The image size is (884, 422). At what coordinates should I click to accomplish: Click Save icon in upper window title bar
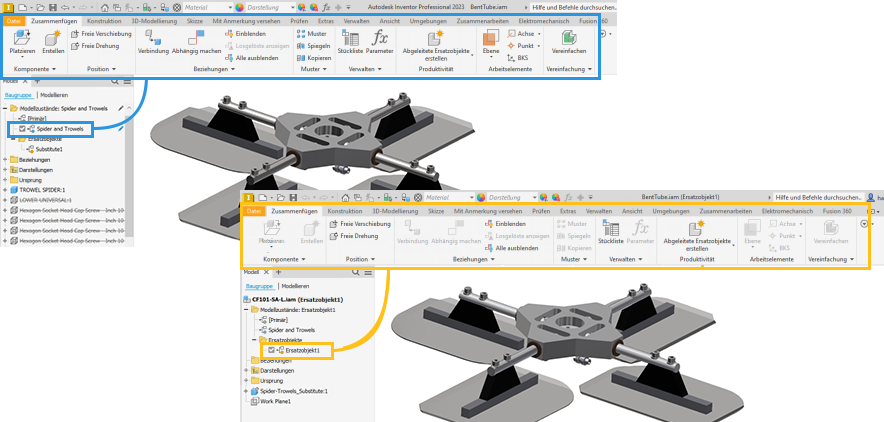(52, 8)
